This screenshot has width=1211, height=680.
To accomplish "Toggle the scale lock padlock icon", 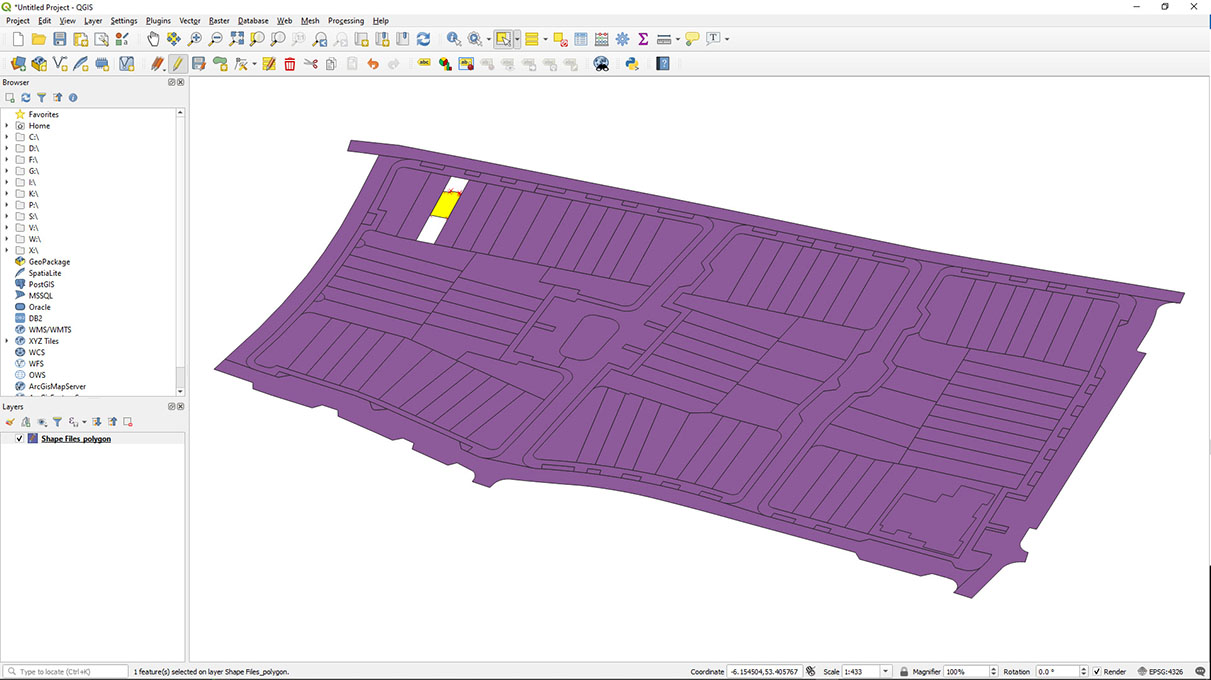I will 905,671.
